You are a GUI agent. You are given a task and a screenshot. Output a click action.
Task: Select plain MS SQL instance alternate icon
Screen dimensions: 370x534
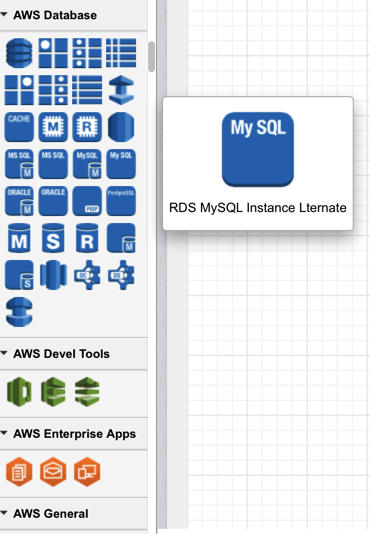coord(53,164)
